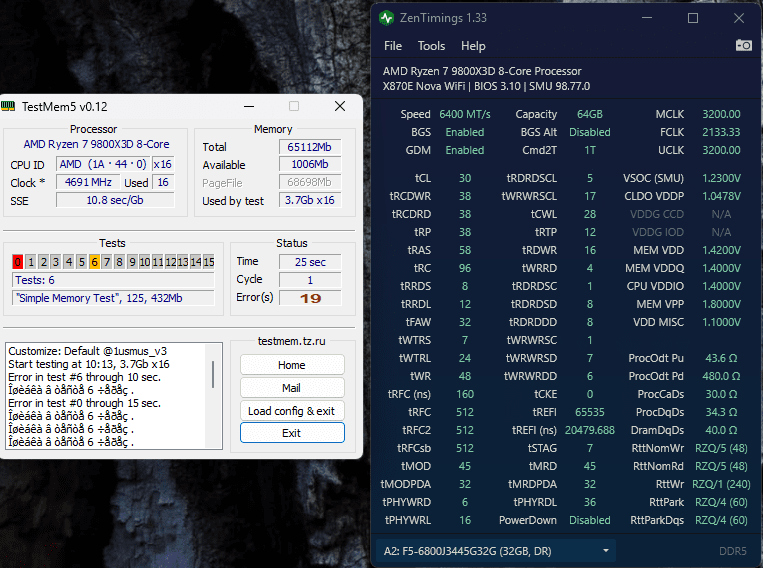Click the Home button in TestMem5

(292, 365)
